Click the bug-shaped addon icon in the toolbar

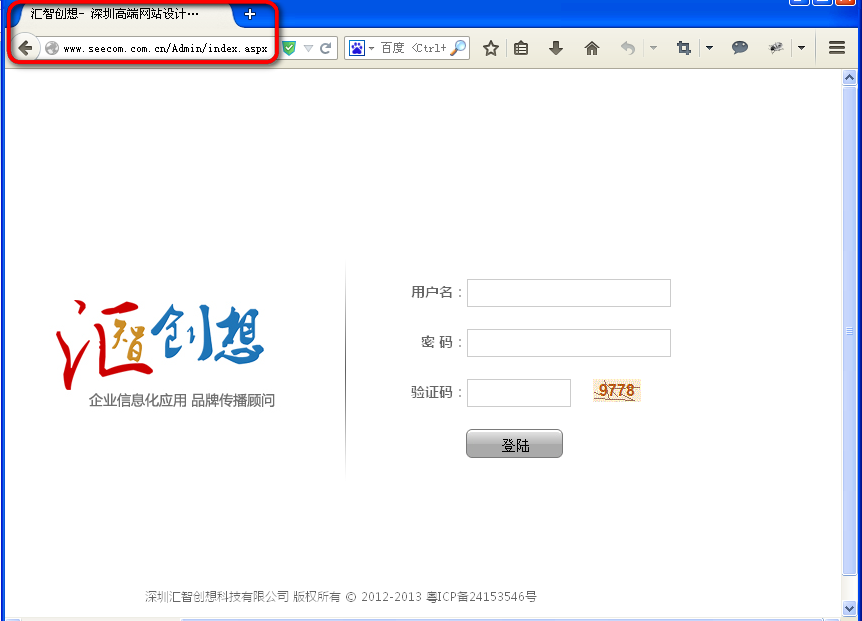pos(776,48)
